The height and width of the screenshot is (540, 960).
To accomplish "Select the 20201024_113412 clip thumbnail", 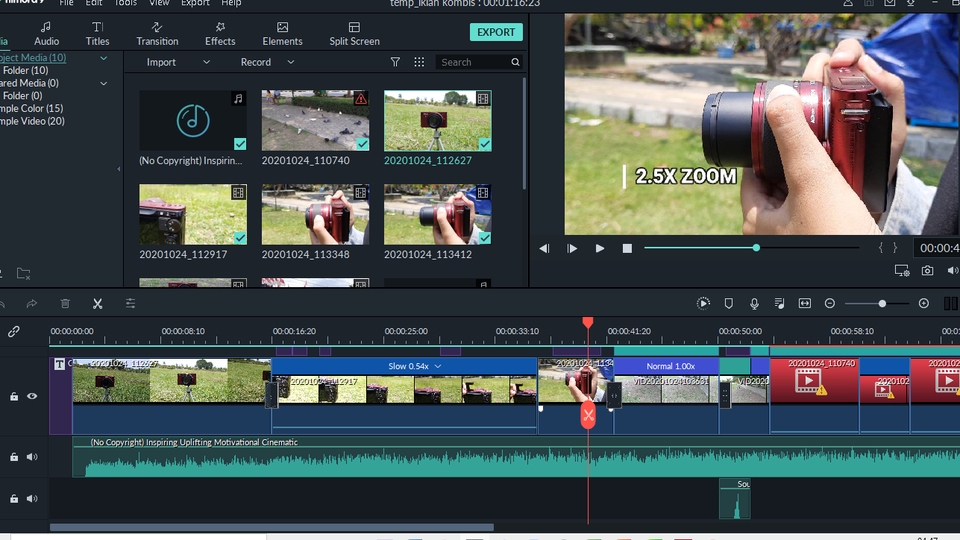I will [438, 214].
